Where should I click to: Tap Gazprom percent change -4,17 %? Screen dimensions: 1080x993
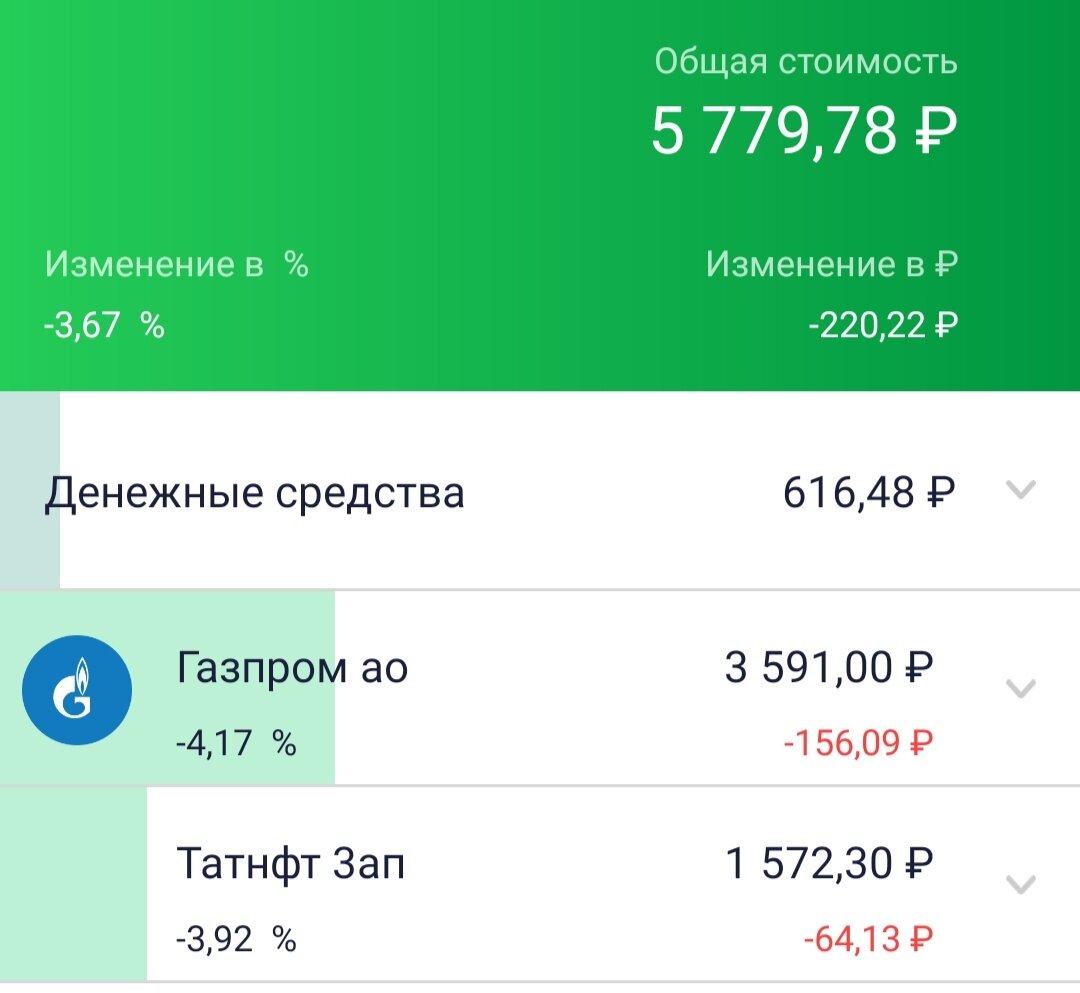click(236, 743)
